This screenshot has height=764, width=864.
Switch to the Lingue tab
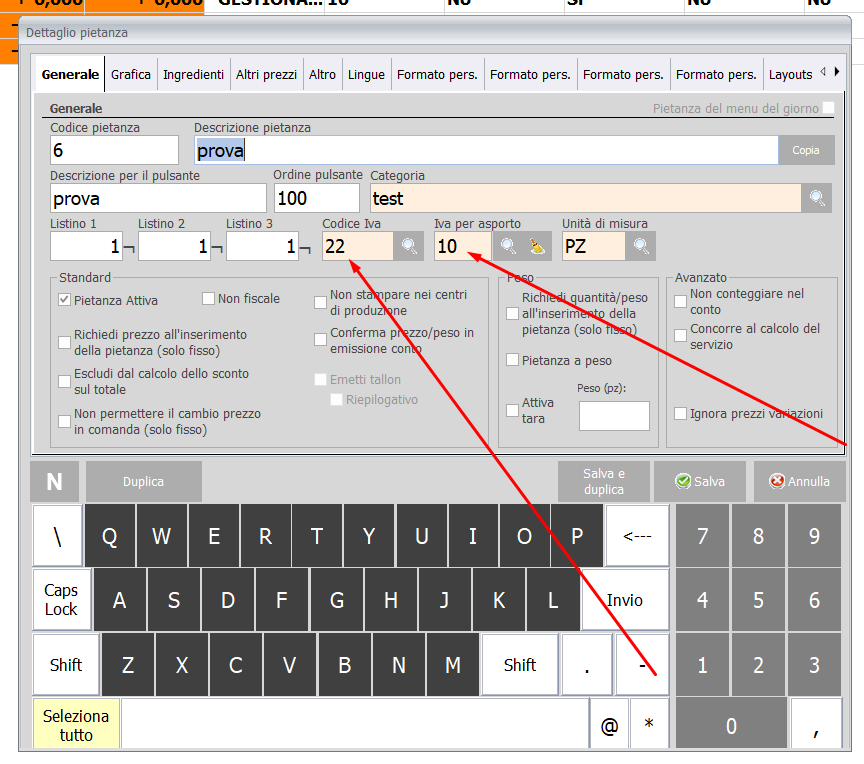366,74
